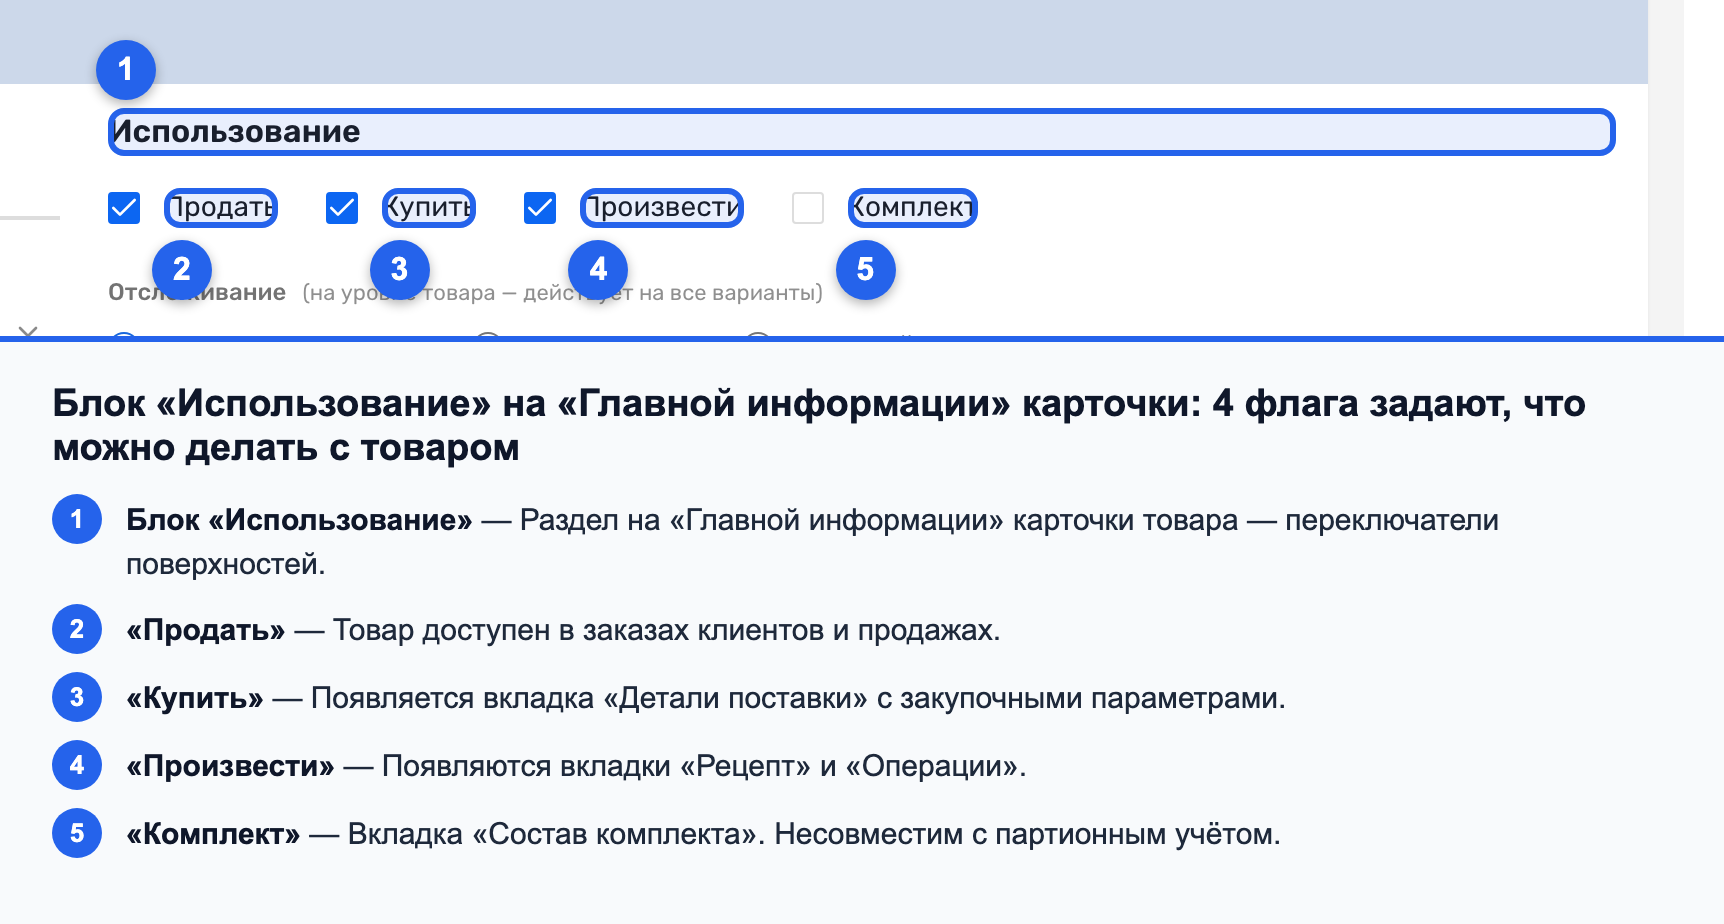Click the legend line describing «Продать»

click(x=563, y=630)
